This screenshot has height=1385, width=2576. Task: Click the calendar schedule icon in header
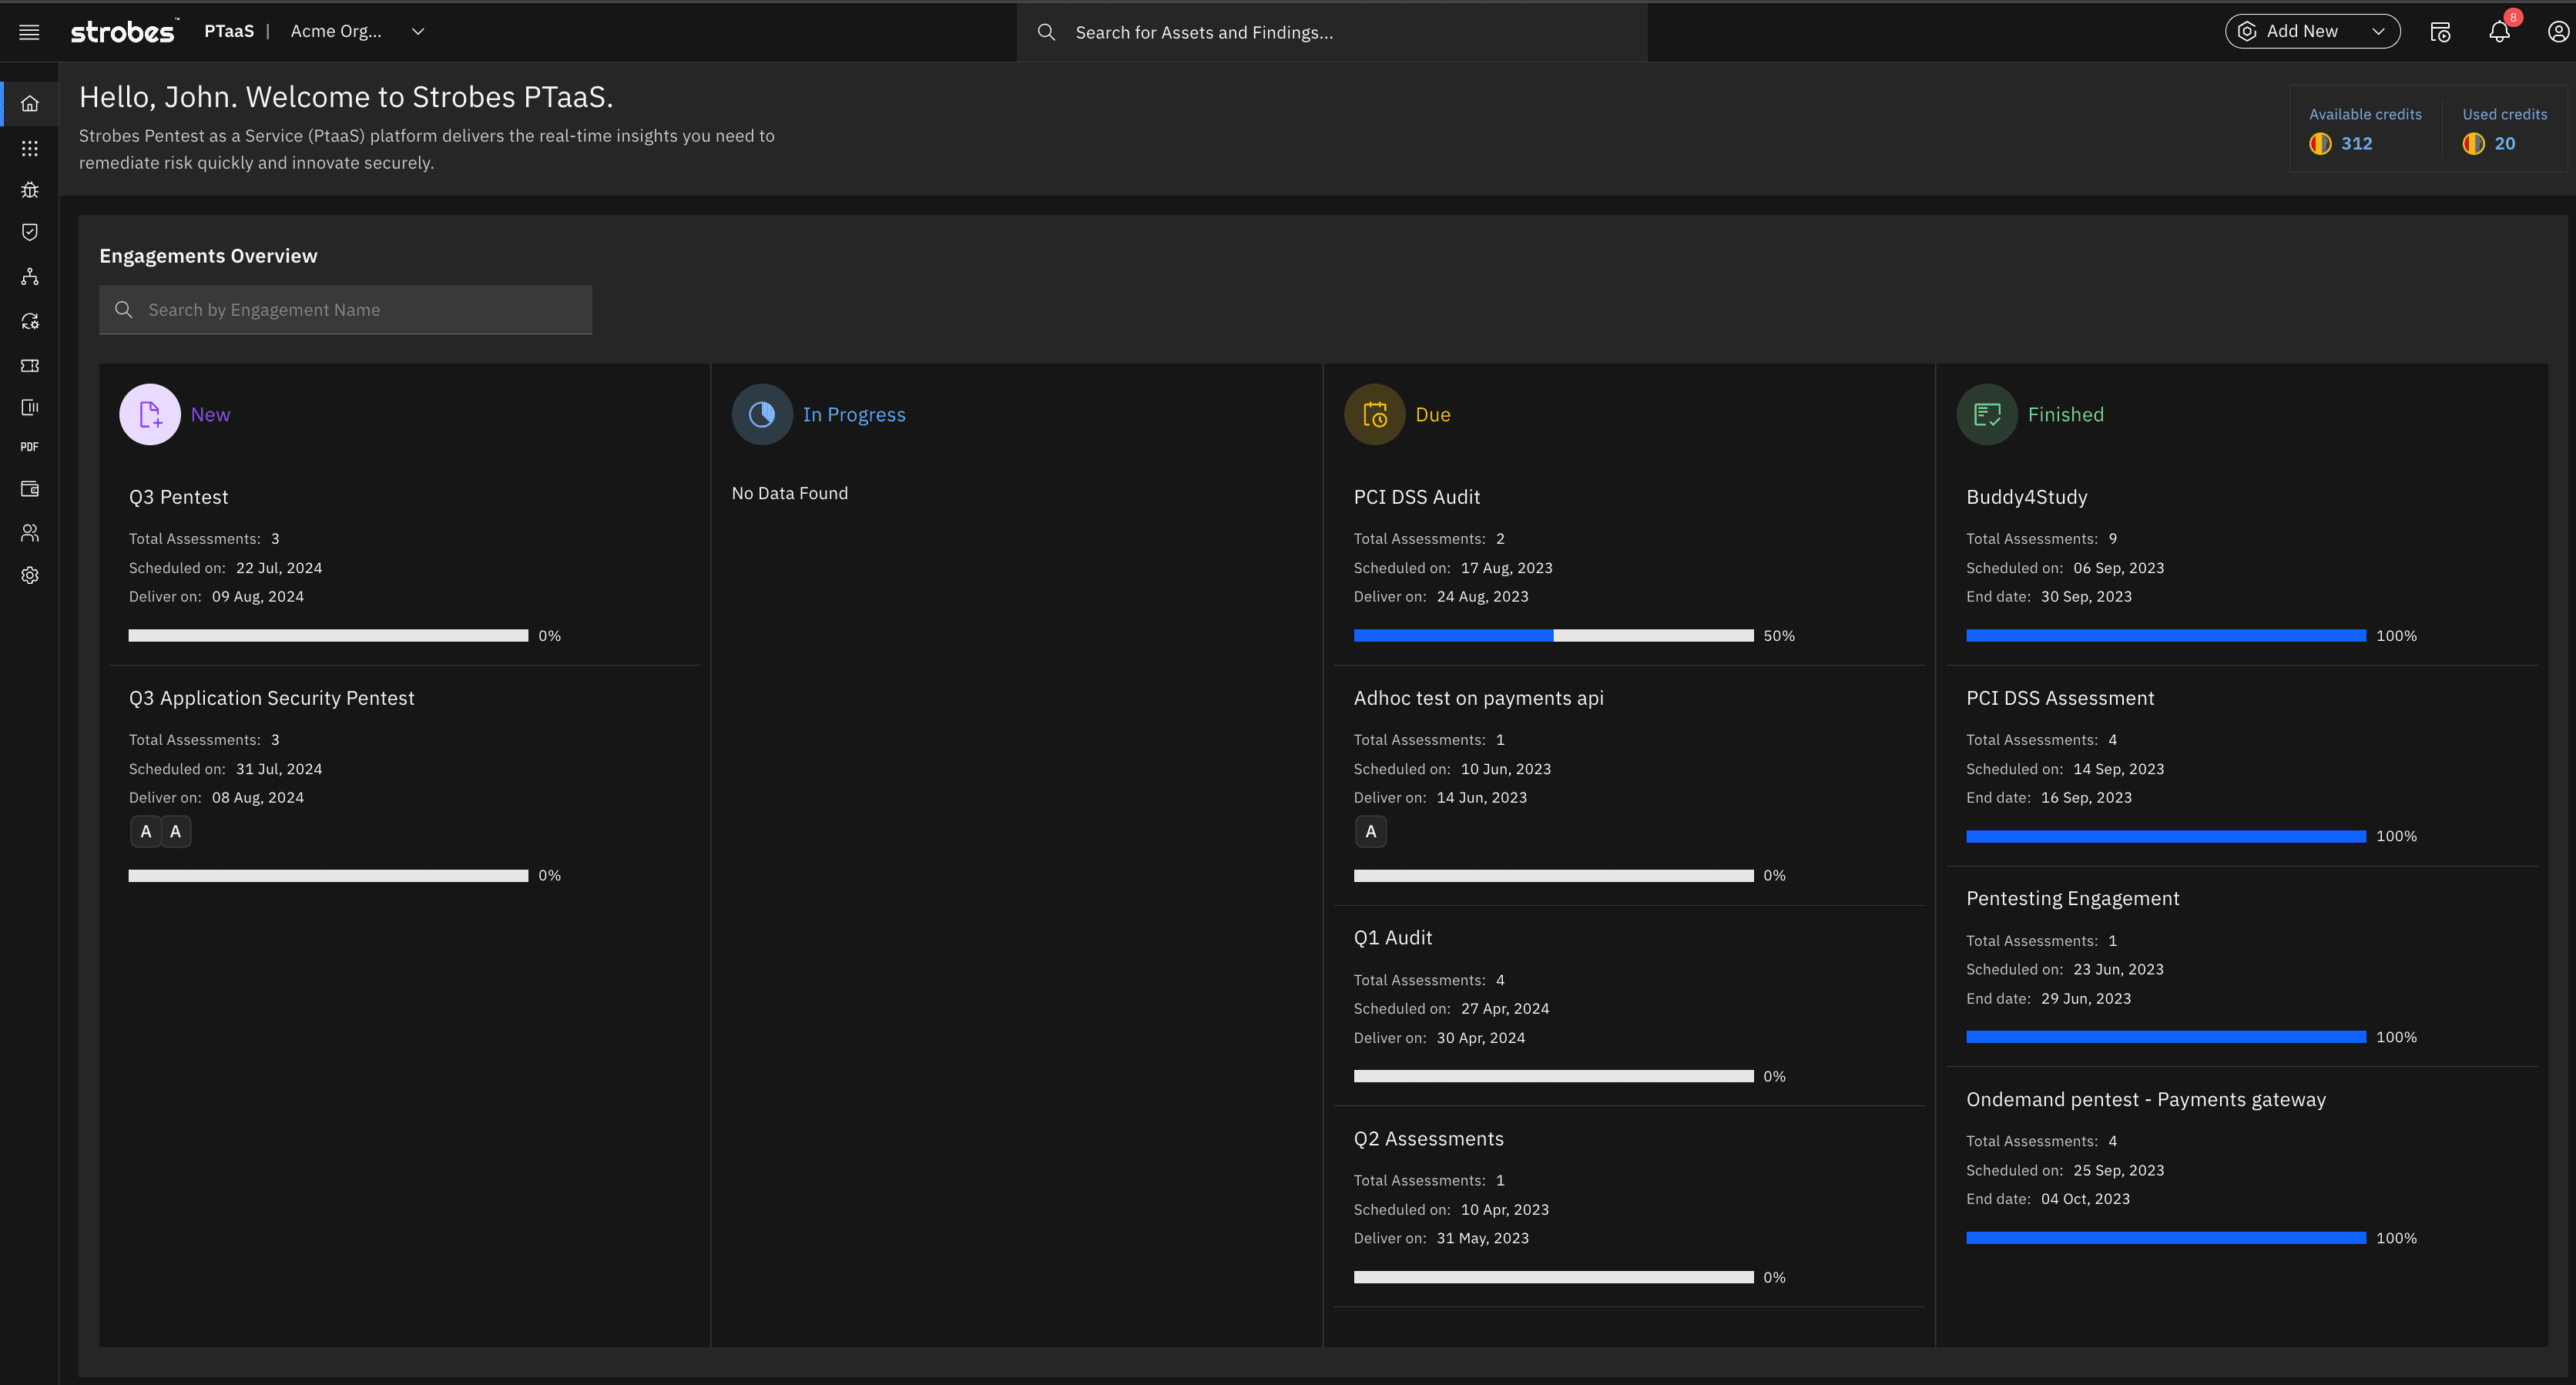pyautogui.click(x=2440, y=32)
